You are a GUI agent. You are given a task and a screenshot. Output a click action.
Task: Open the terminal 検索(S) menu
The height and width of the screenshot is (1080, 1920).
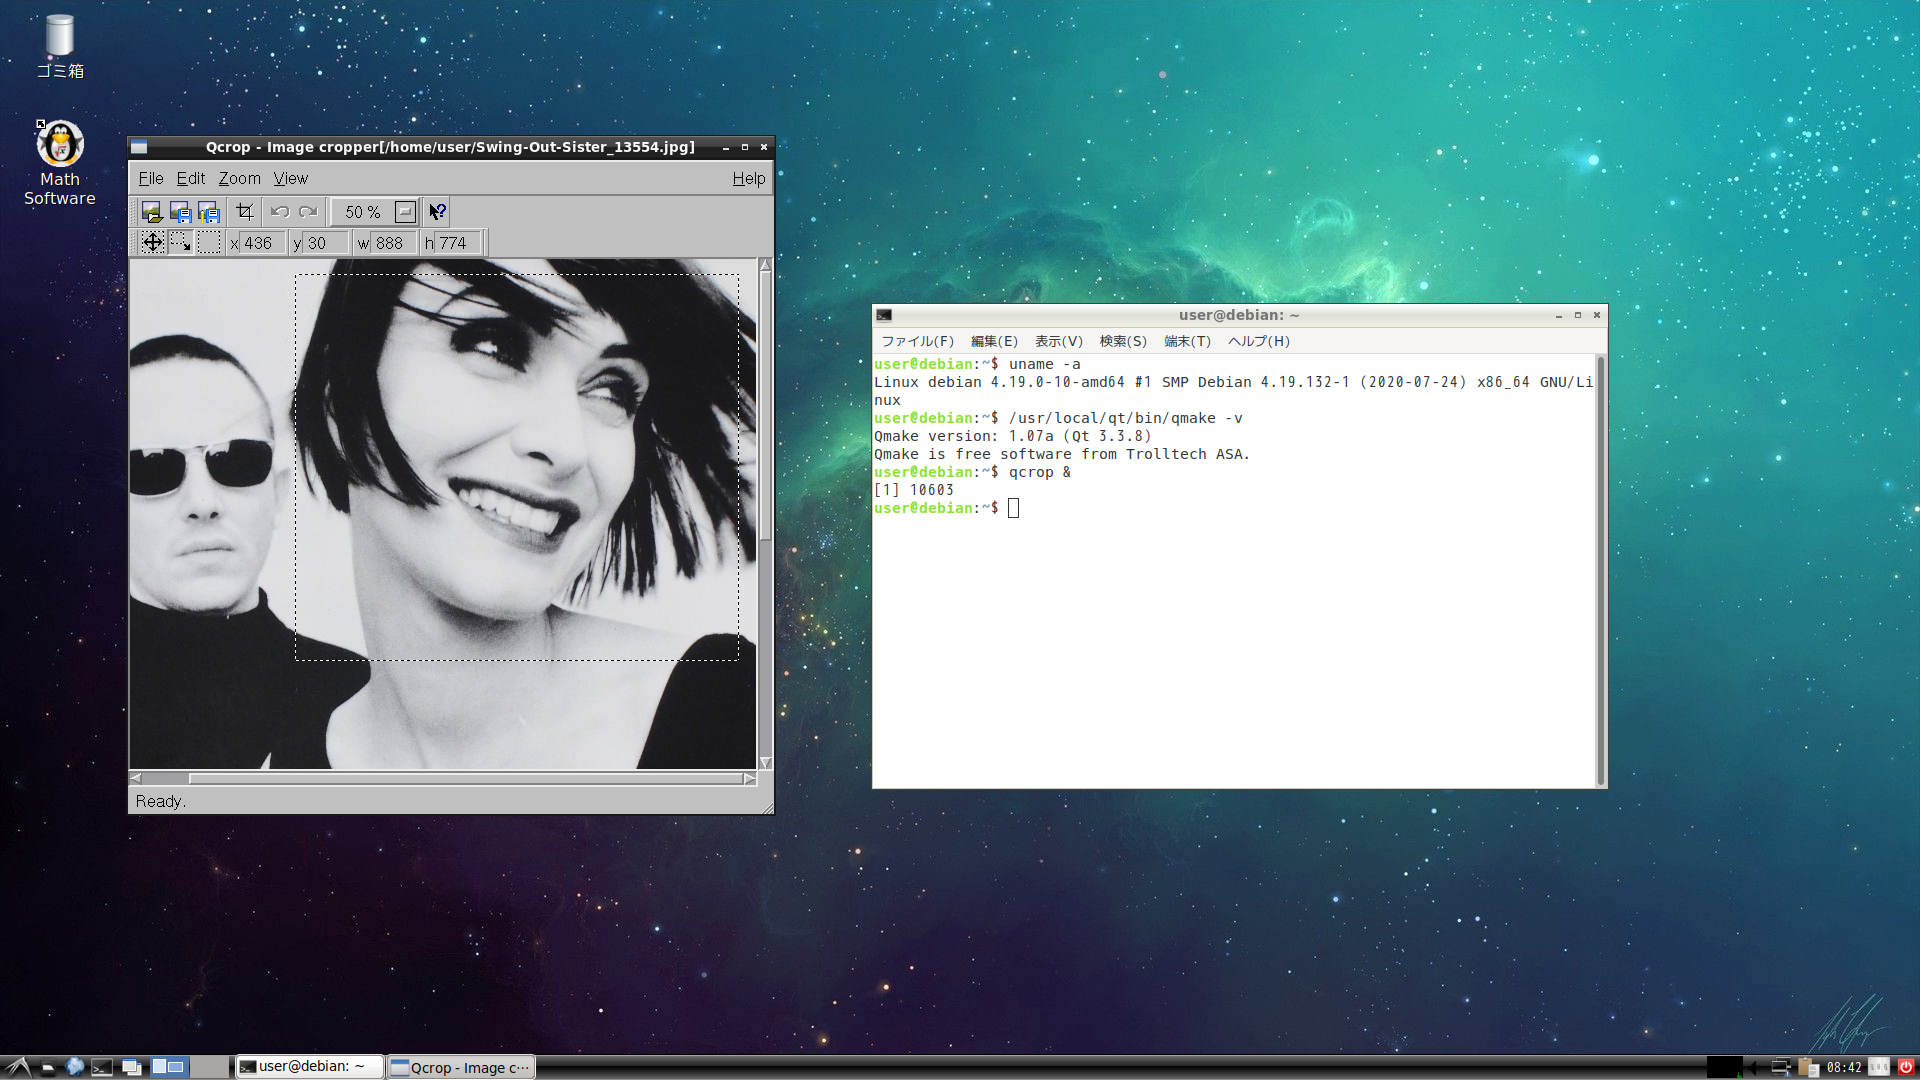click(x=1124, y=341)
